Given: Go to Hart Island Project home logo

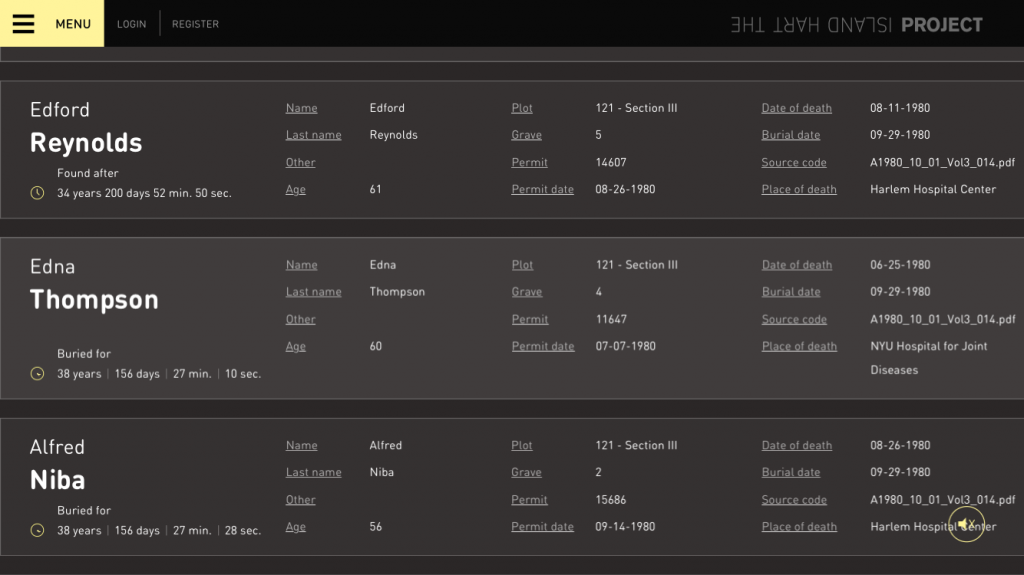Looking at the screenshot, I should (x=856, y=25).
